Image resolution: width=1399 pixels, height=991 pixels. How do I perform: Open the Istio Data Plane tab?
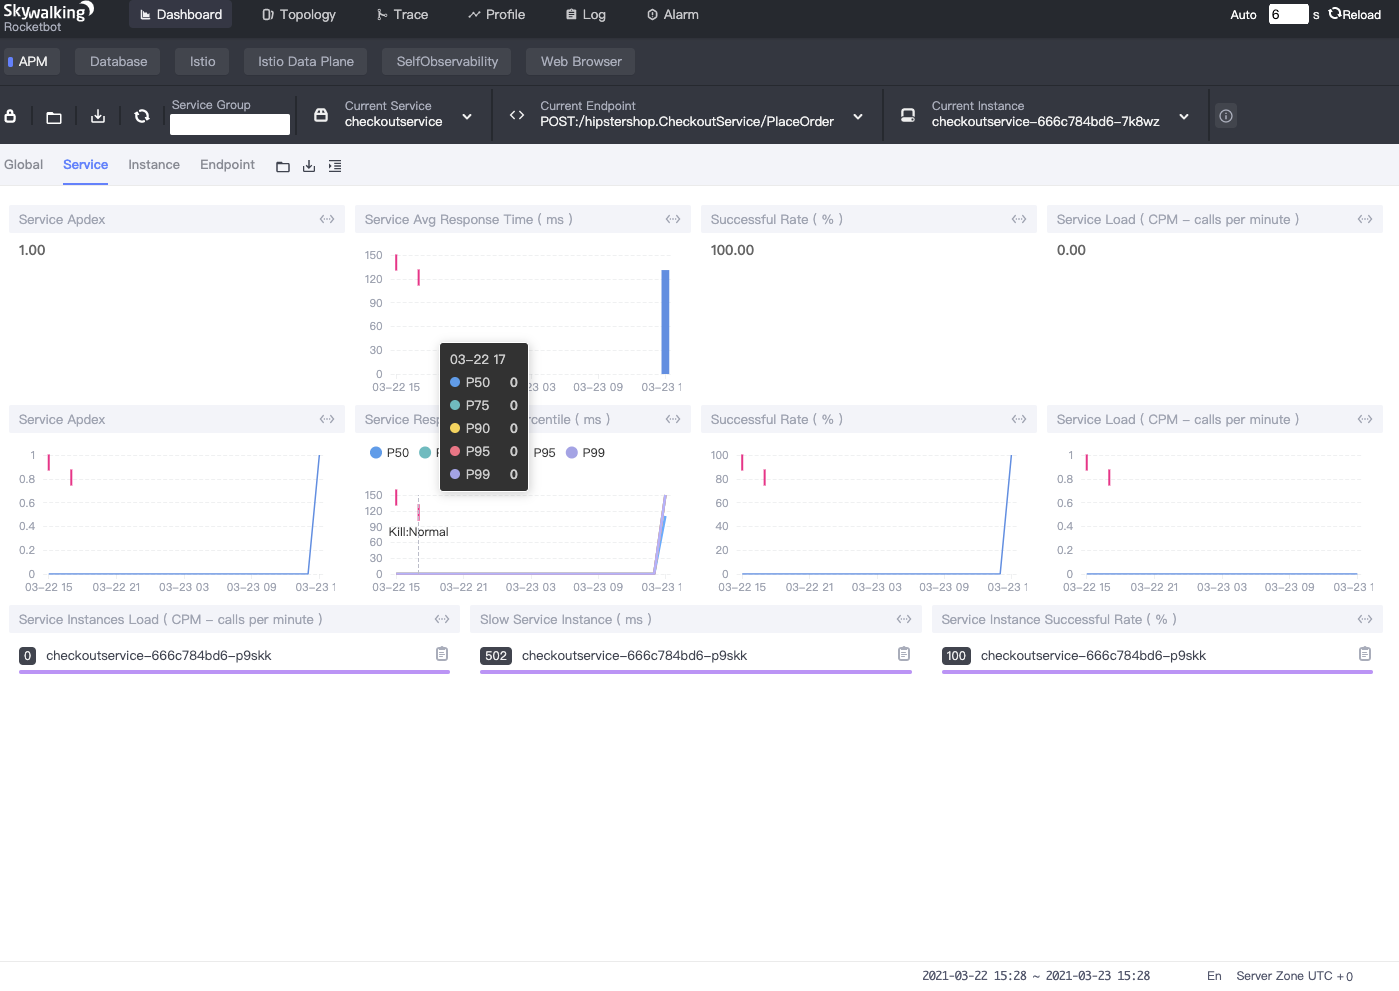click(x=305, y=62)
